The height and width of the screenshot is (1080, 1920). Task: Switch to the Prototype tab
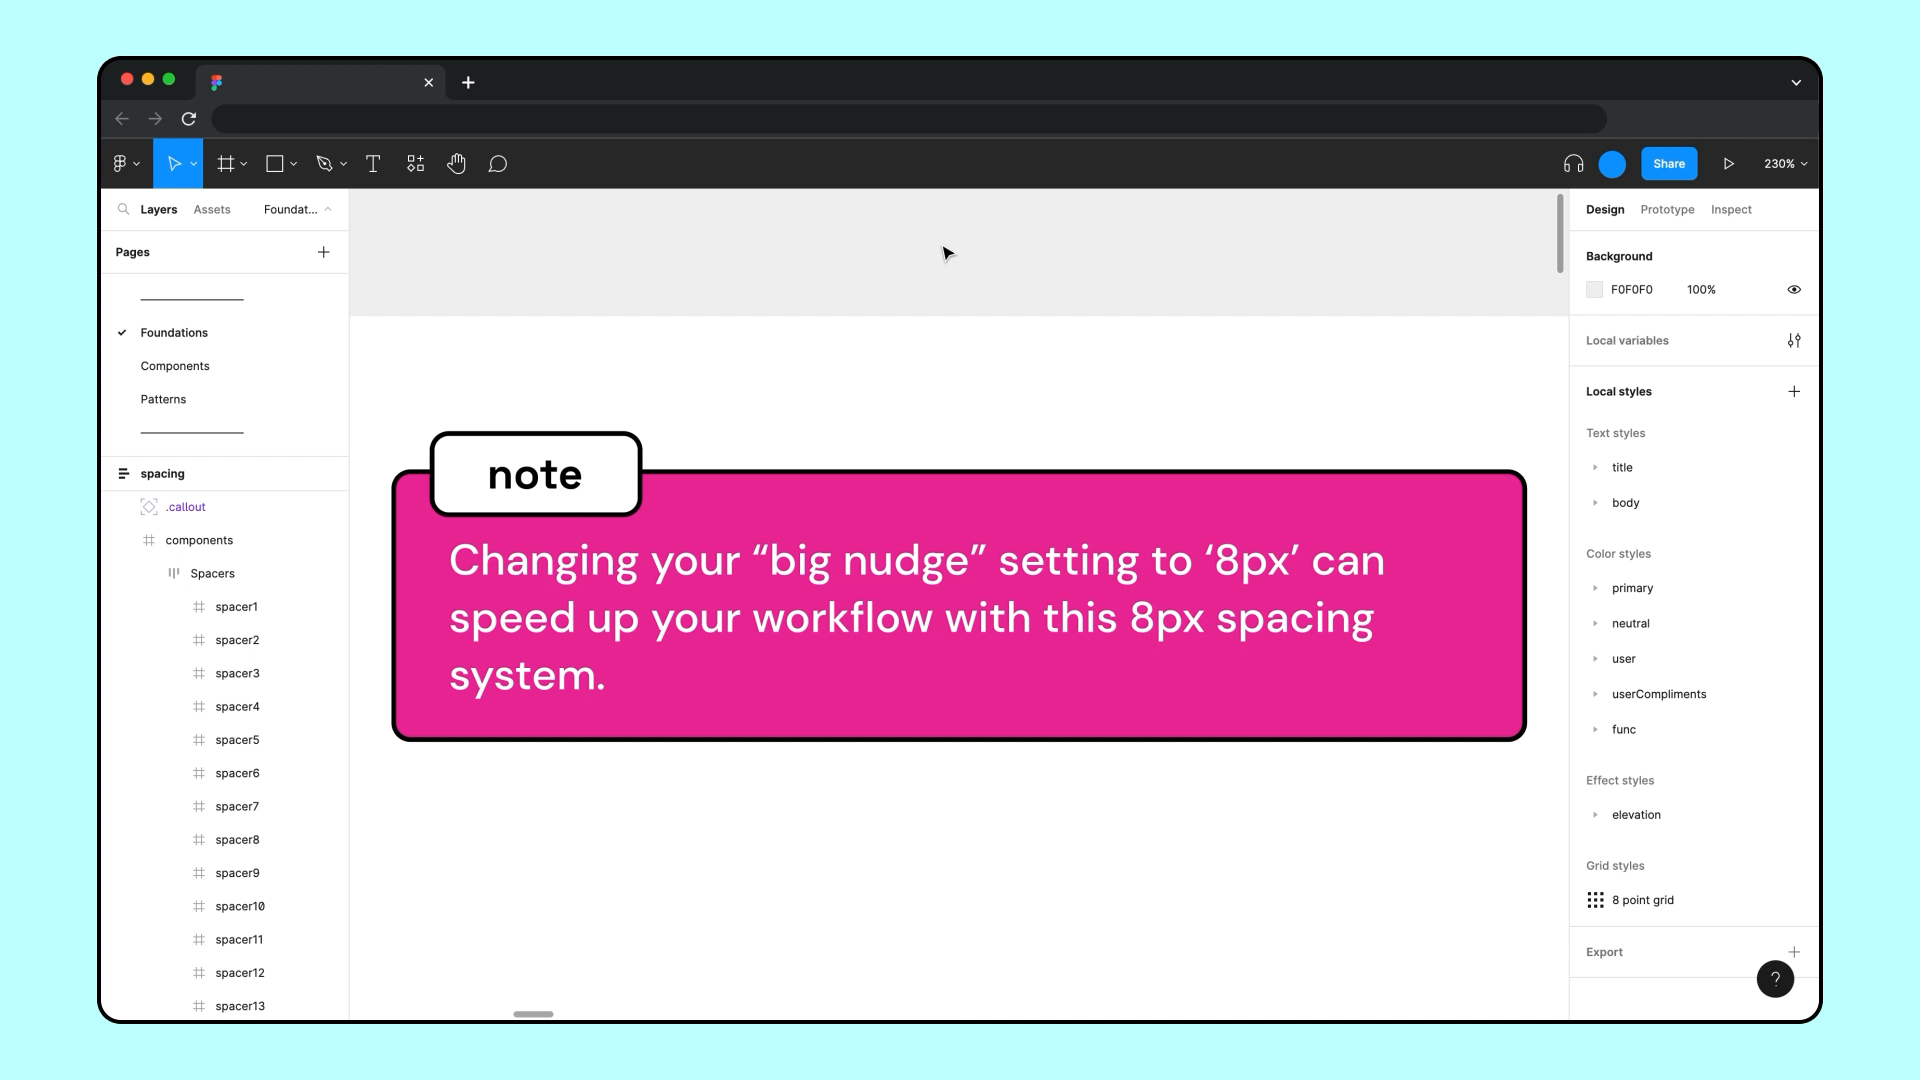coord(1667,209)
